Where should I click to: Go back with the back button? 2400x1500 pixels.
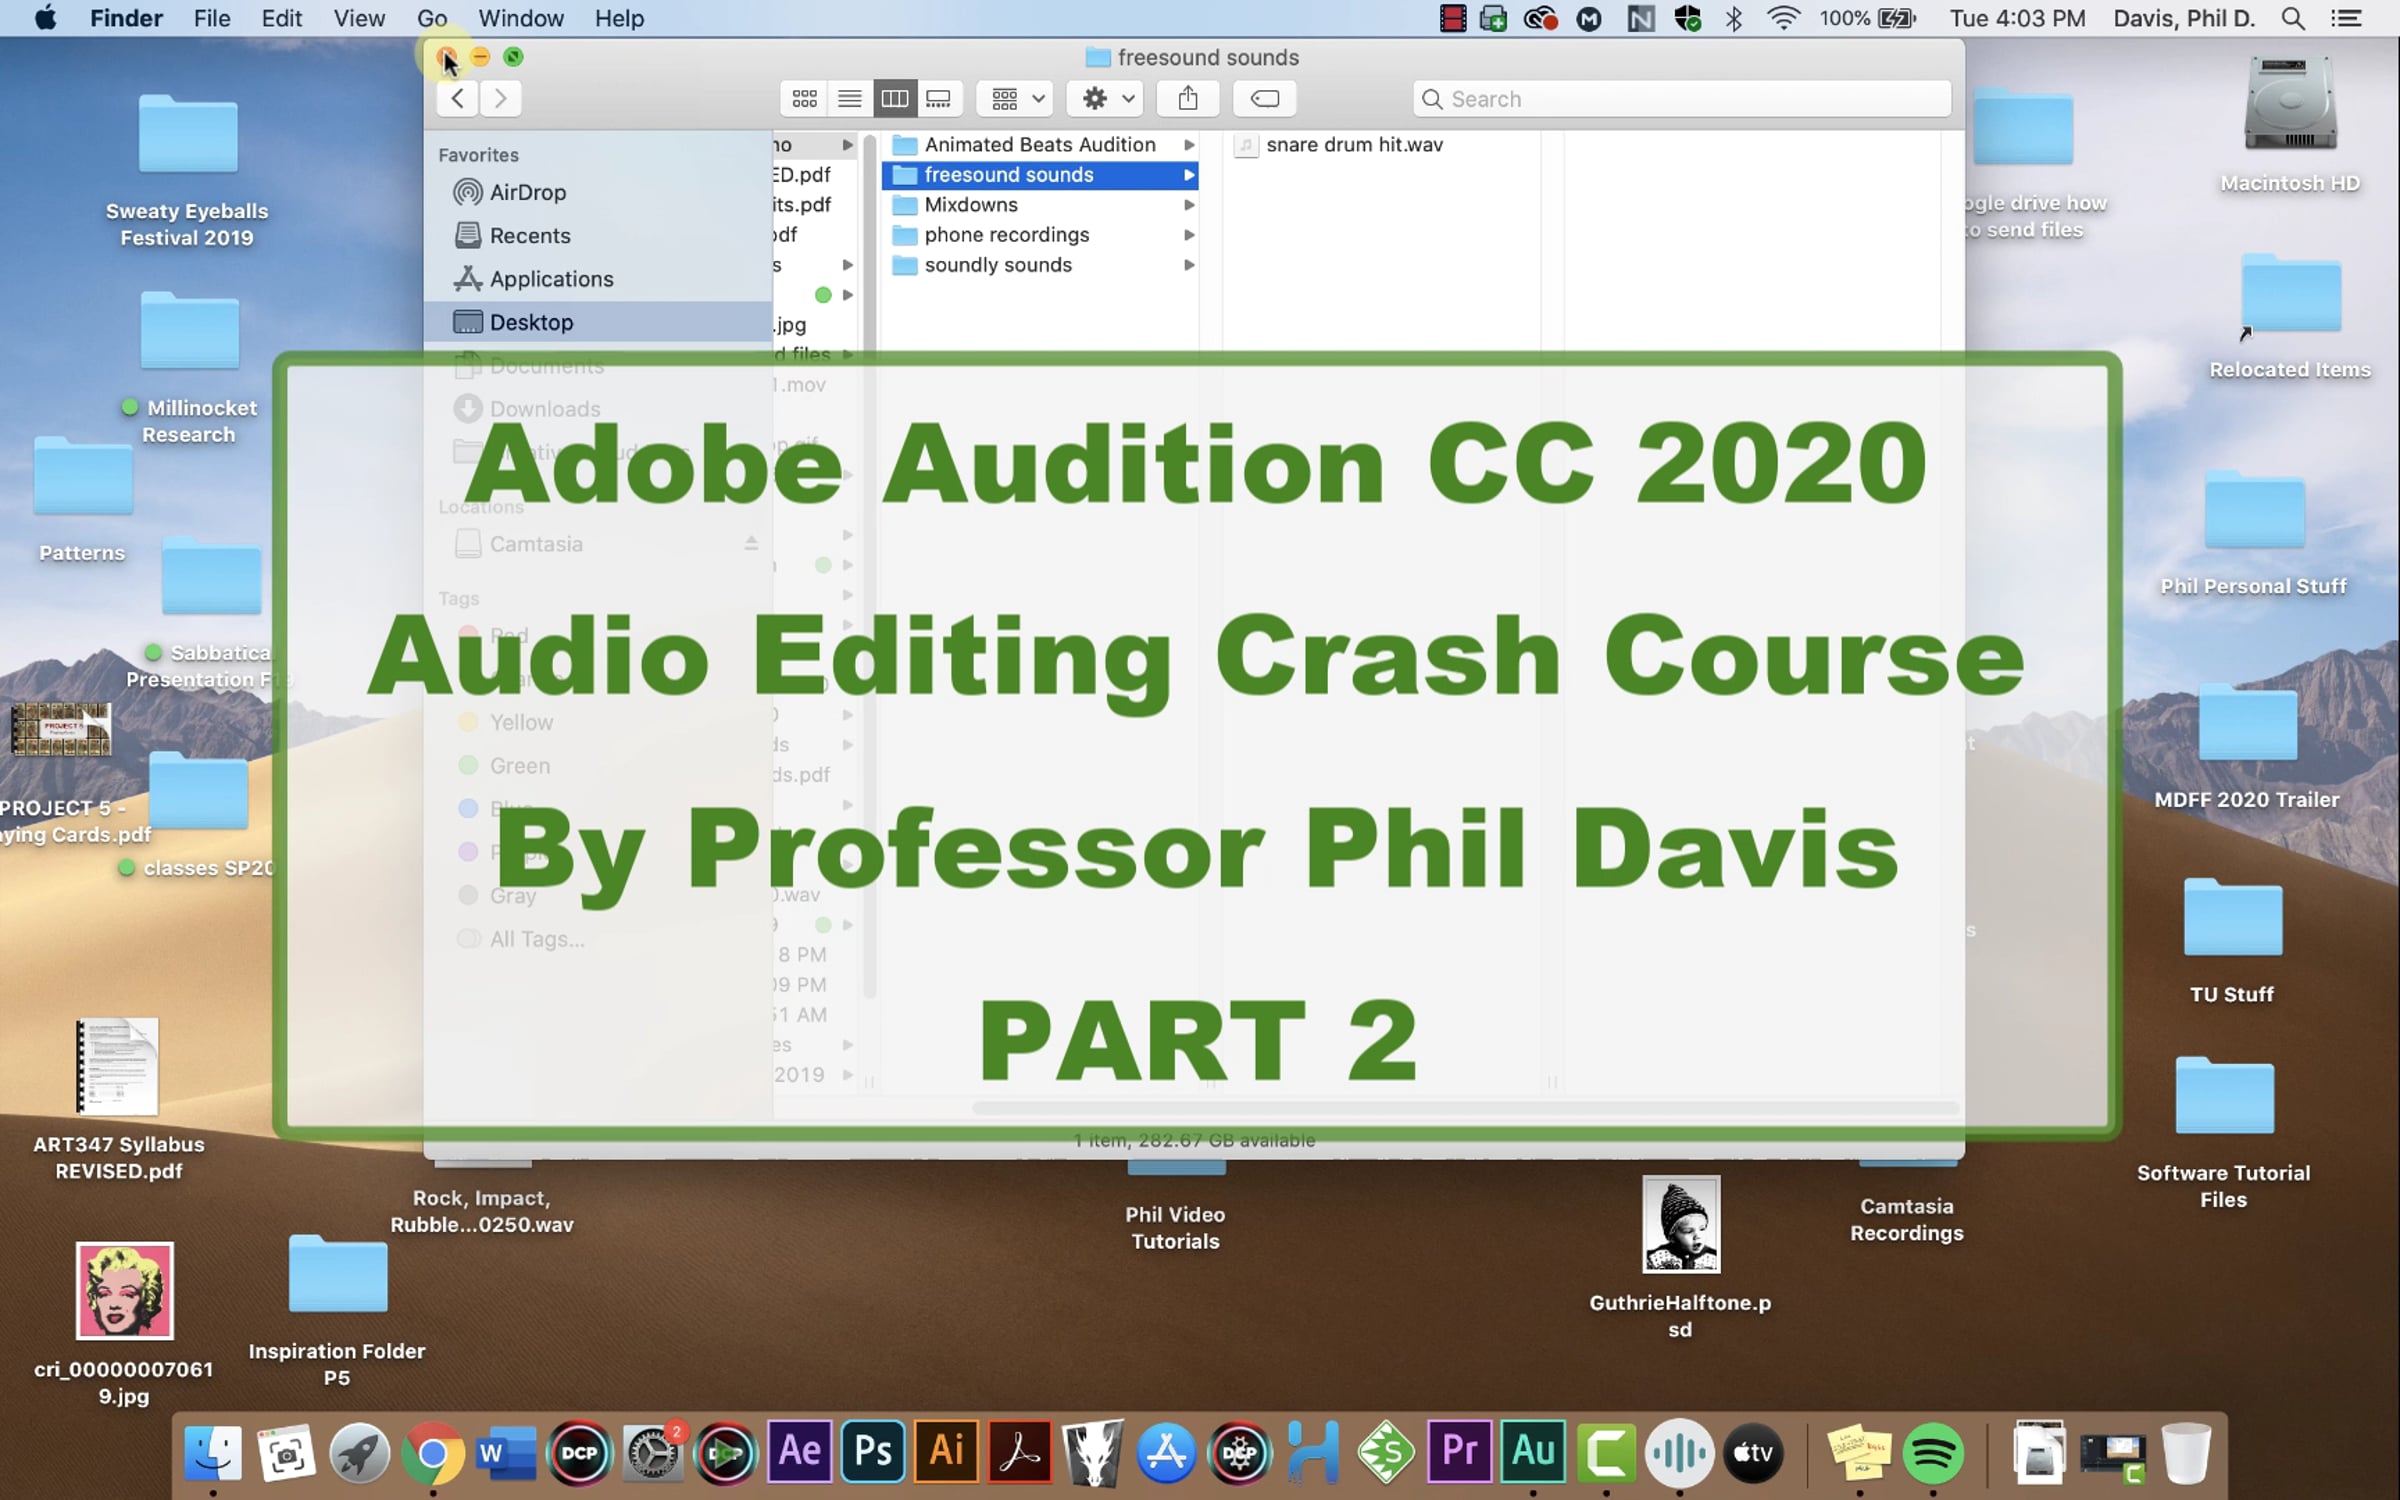458,98
